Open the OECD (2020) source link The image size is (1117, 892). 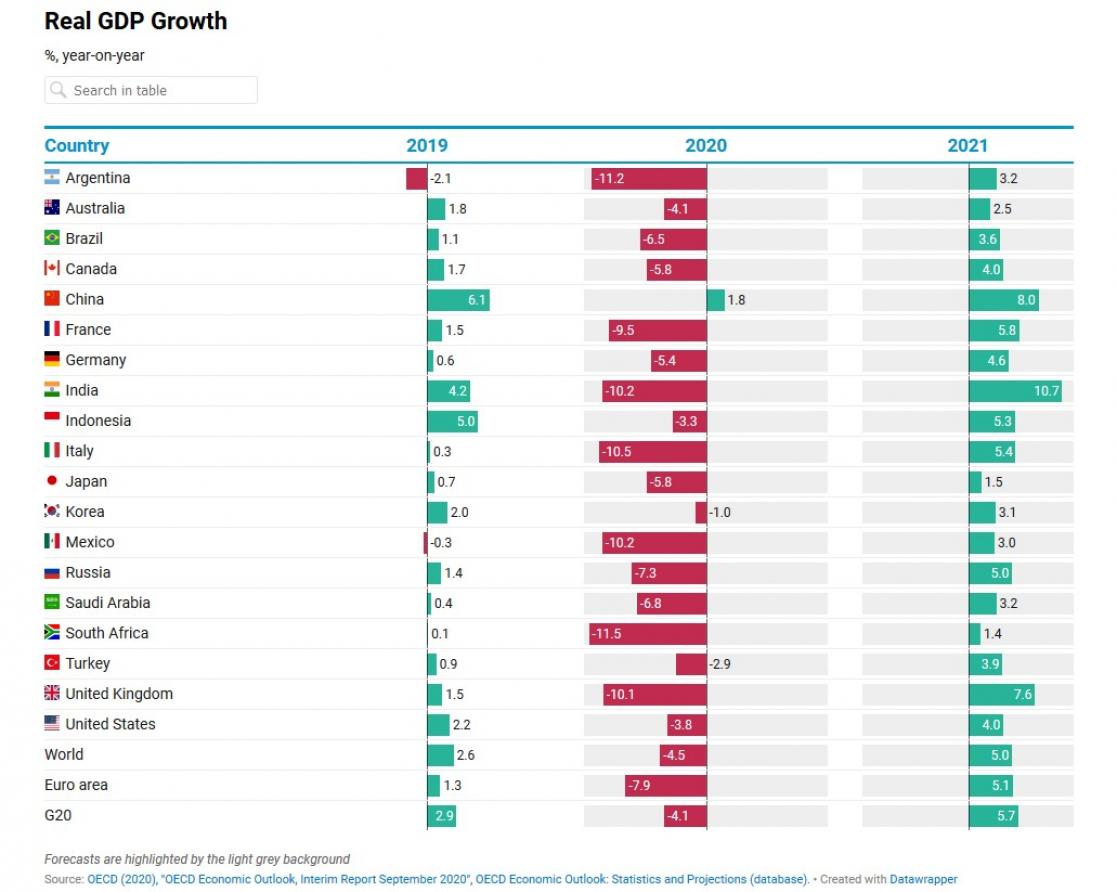coord(119,880)
